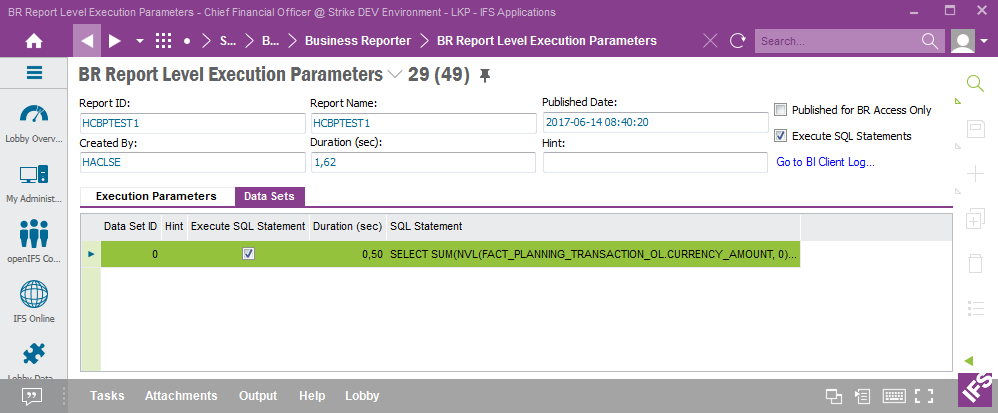Click the Delete trash icon in right toolbar
Screen dimensions: 998x413
coord(975,263)
